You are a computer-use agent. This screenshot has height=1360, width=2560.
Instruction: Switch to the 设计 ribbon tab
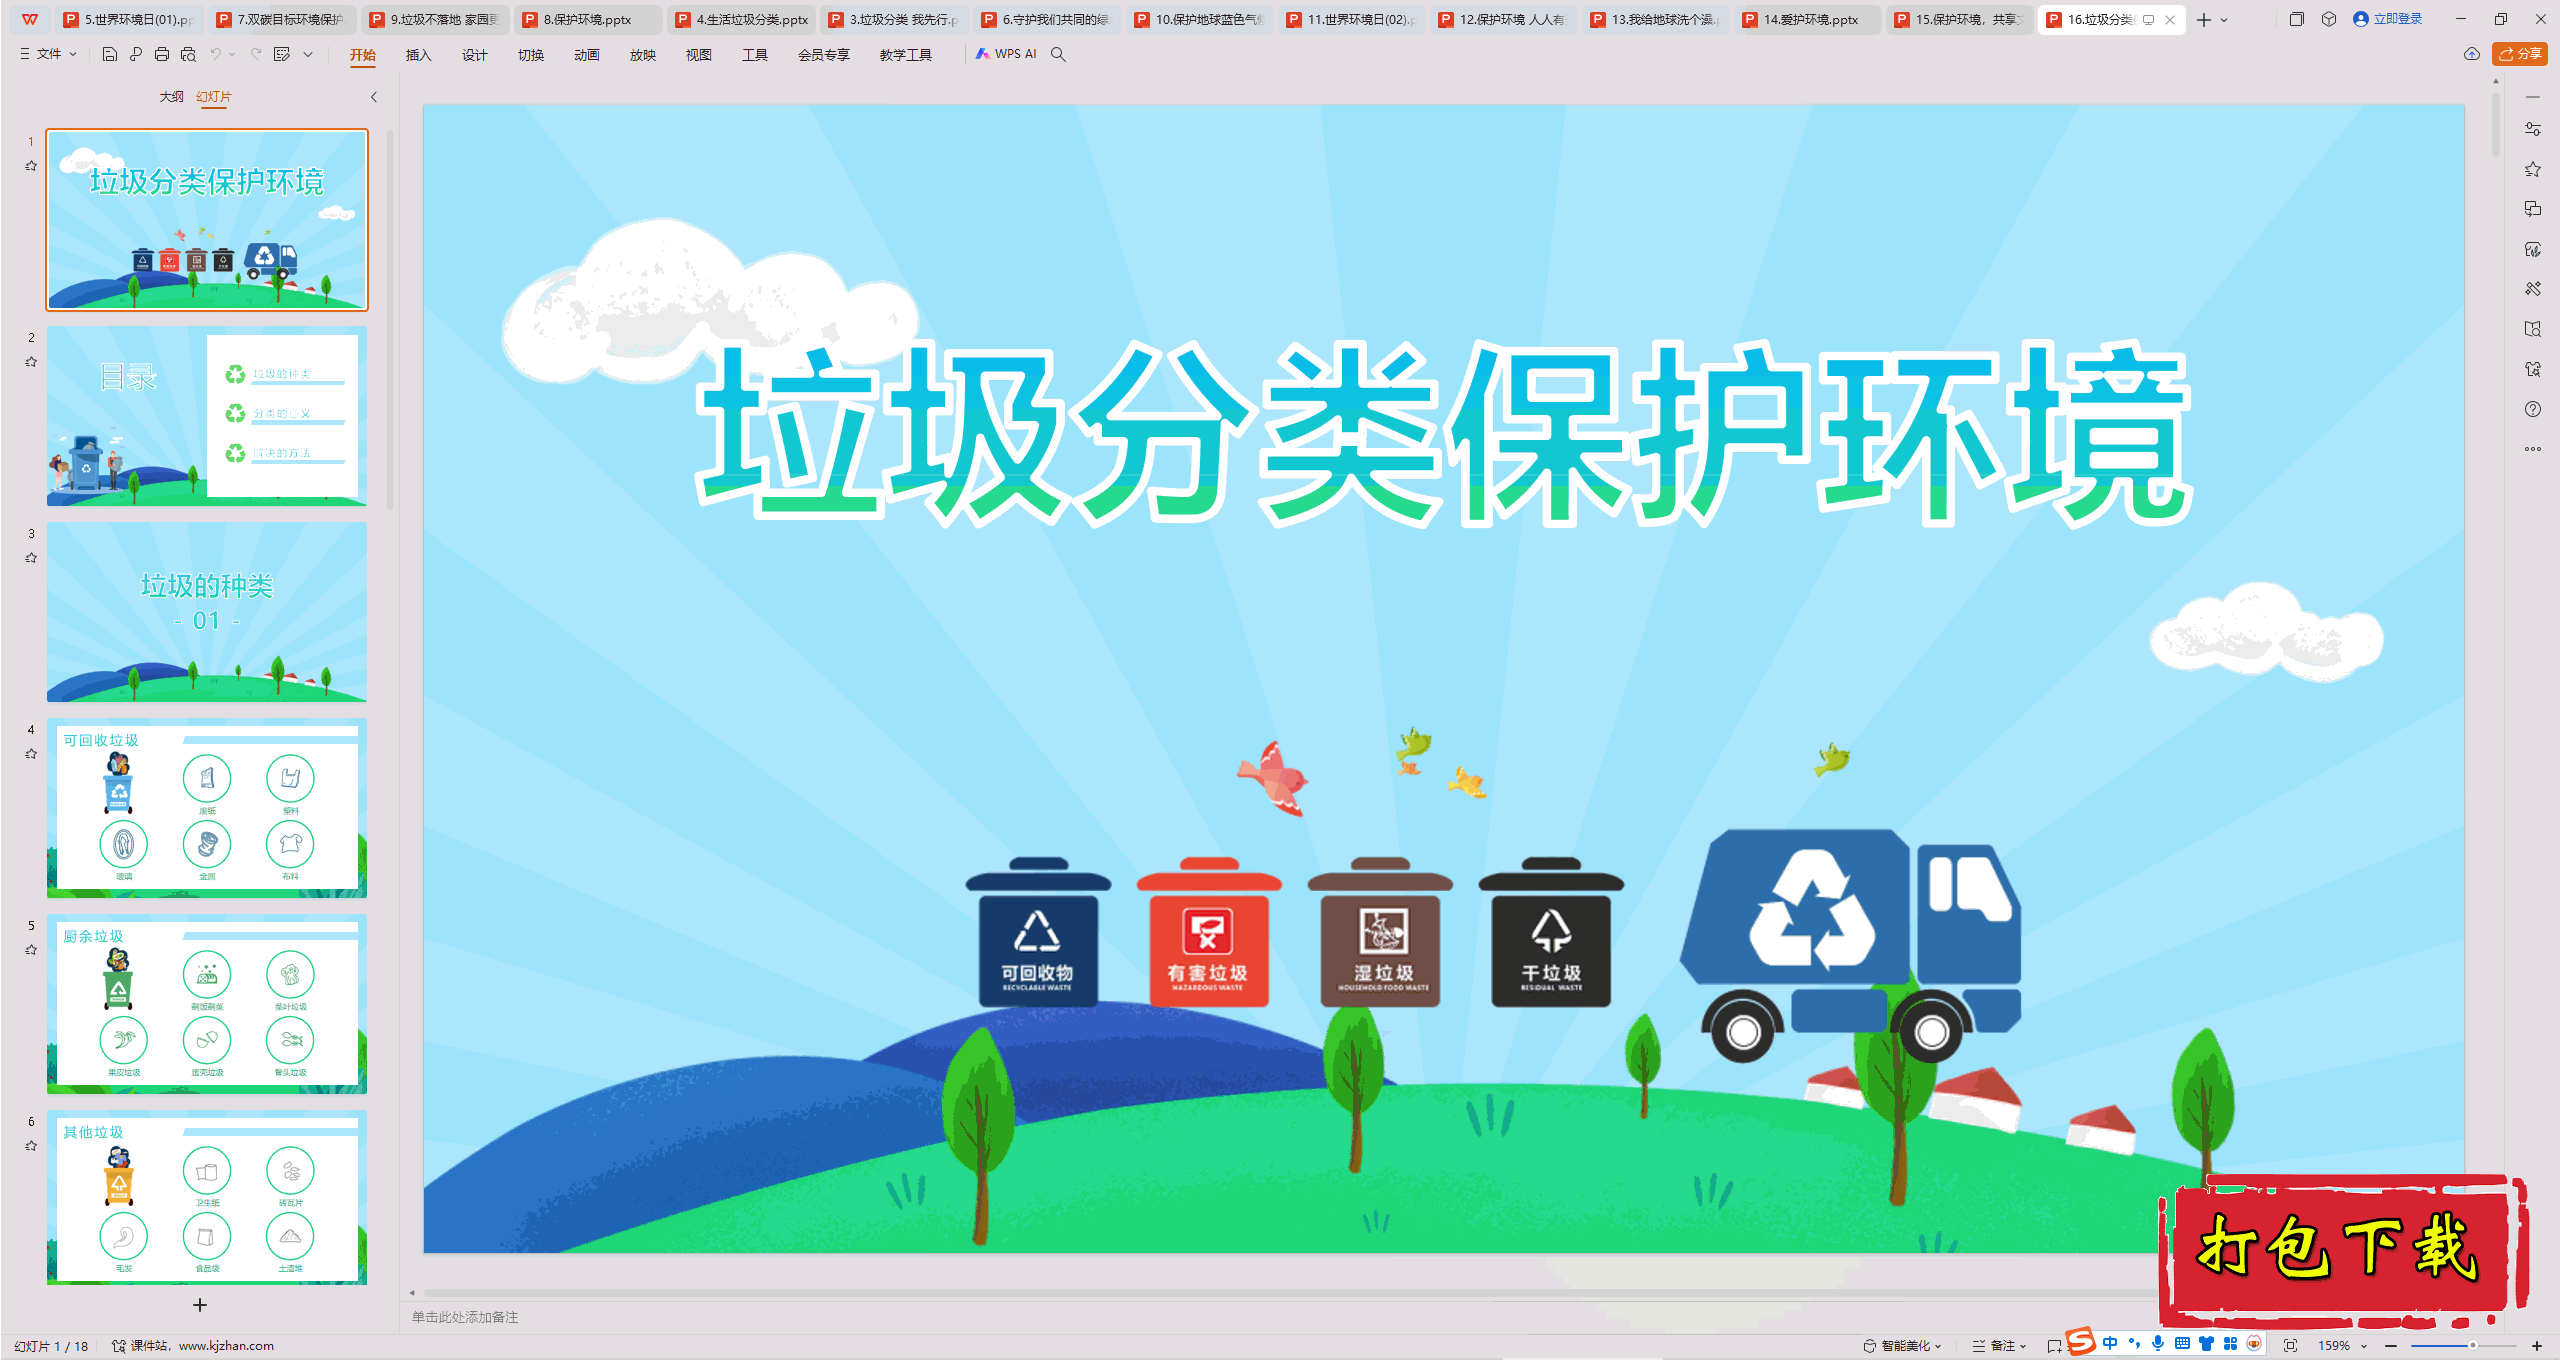coord(474,55)
